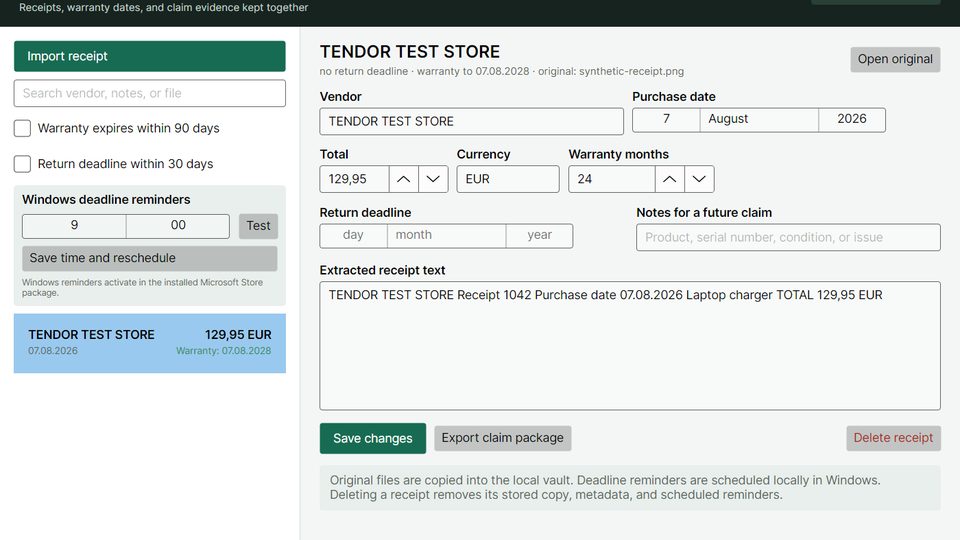Edit the Currency field showing EUR

pos(508,179)
